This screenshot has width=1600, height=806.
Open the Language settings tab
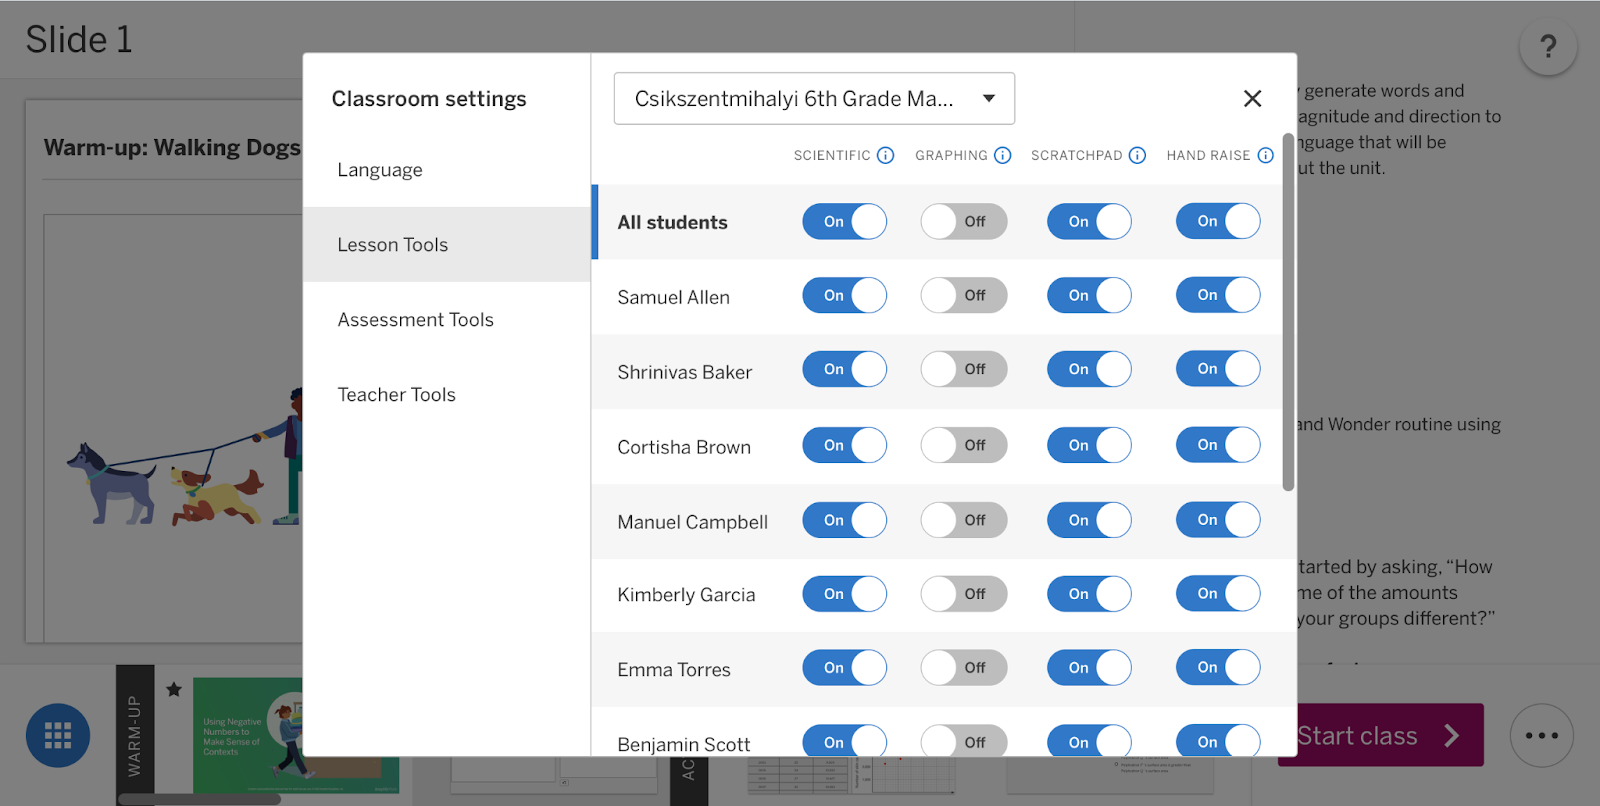pyautogui.click(x=447, y=170)
